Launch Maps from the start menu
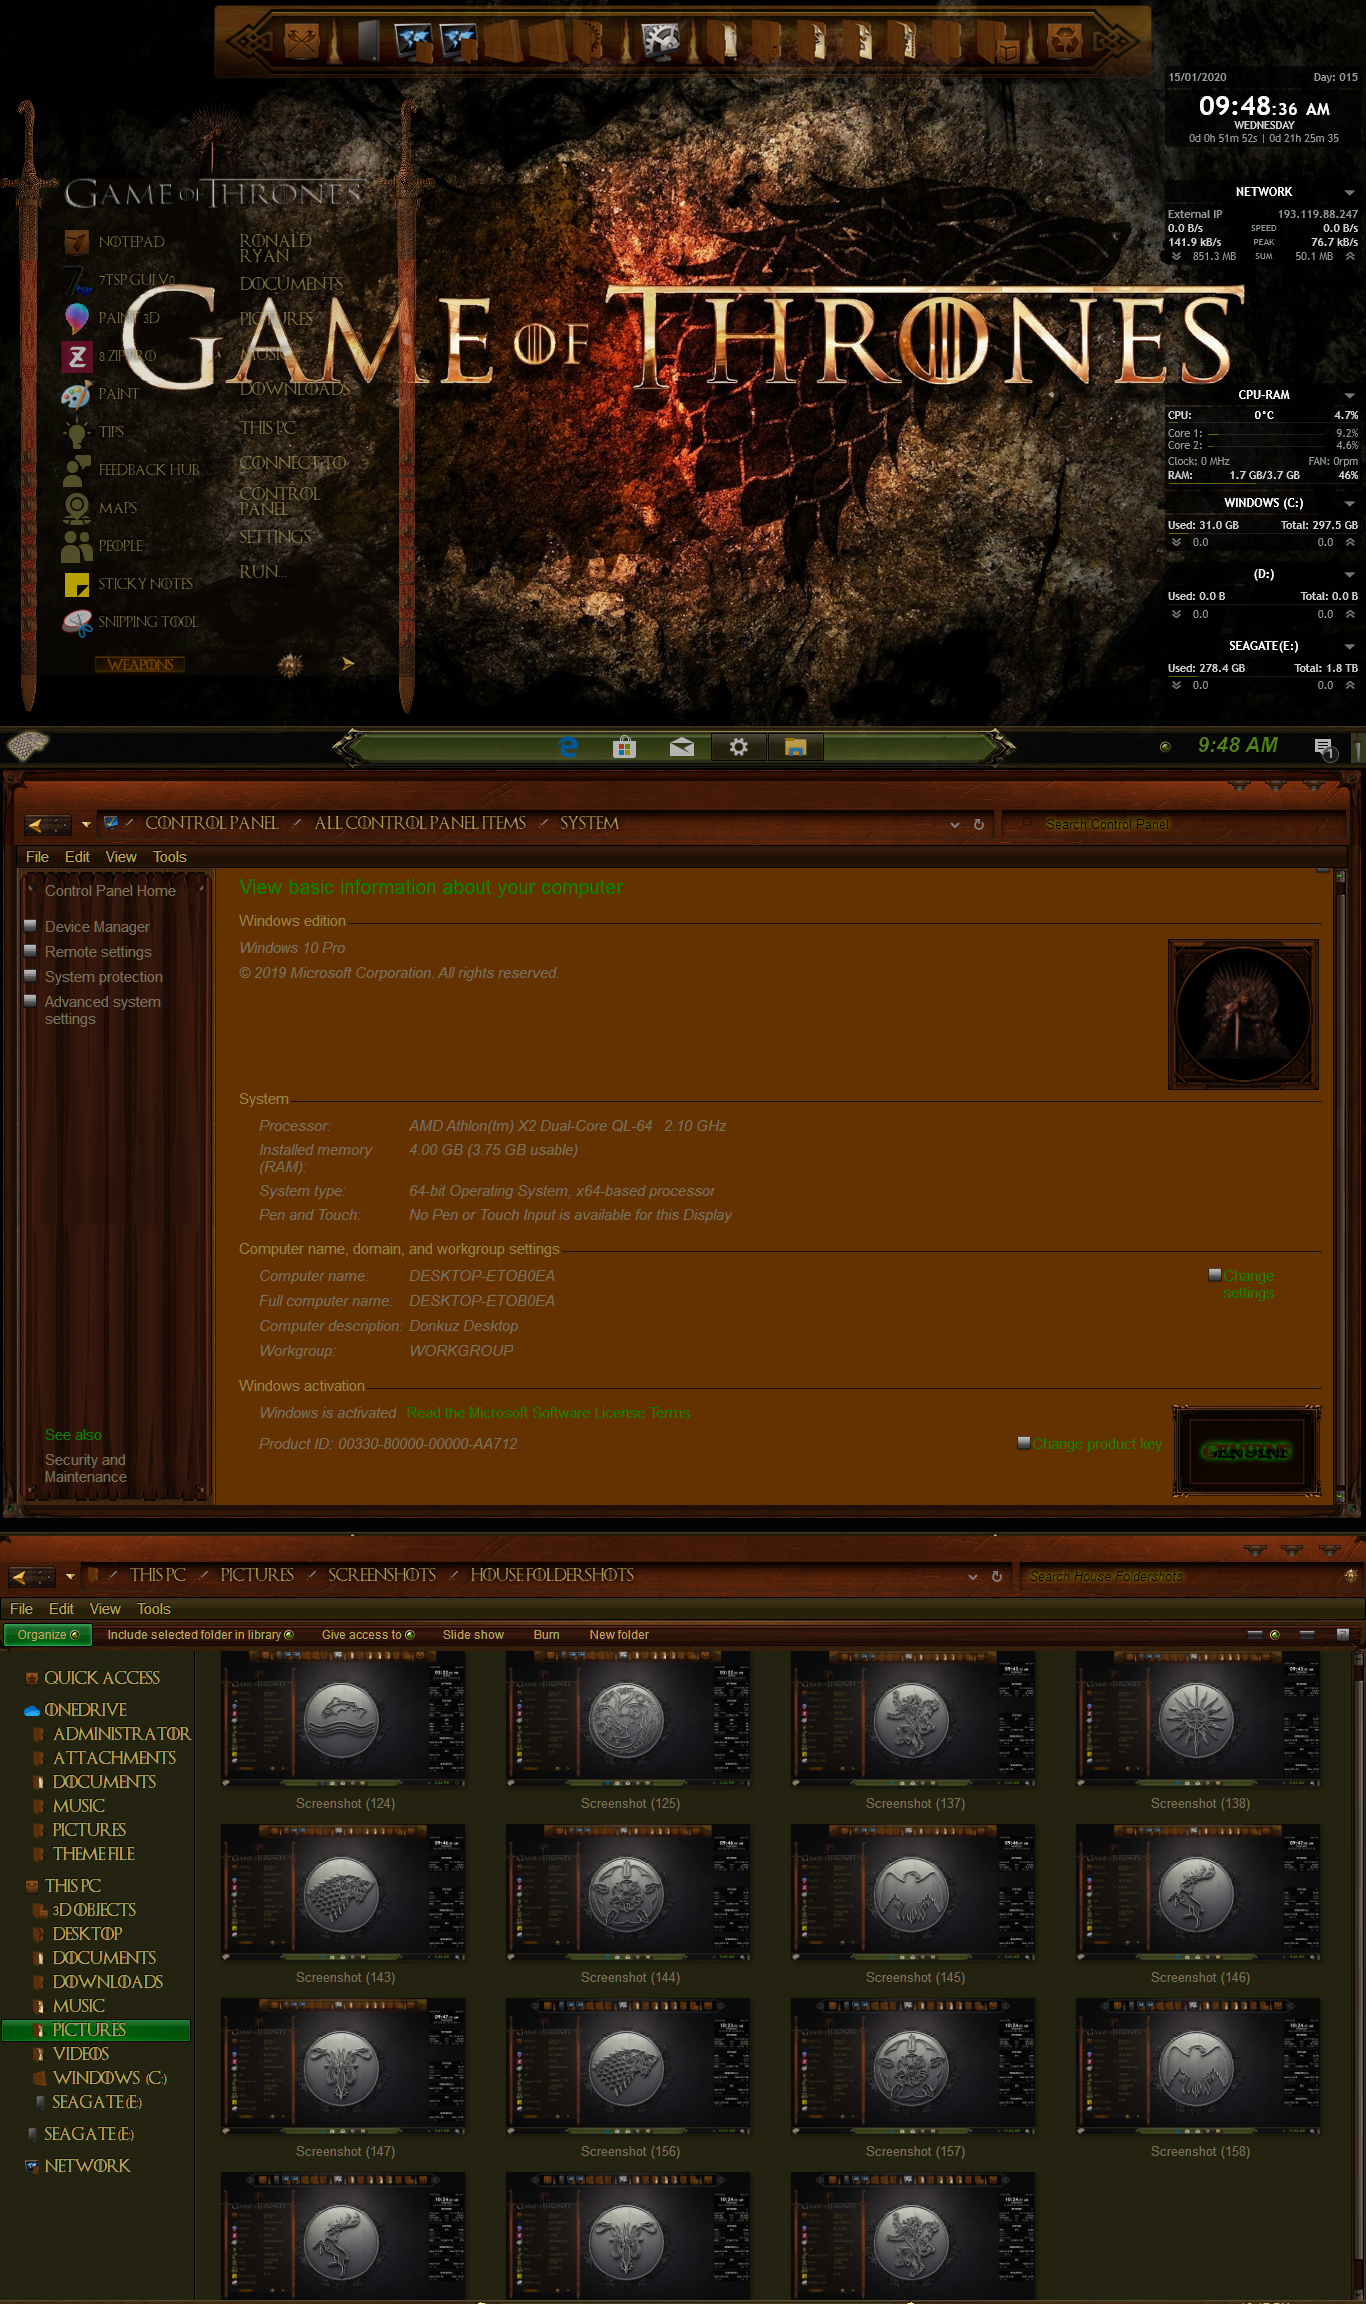The width and height of the screenshot is (1366, 2304). (x=100, y=508)
